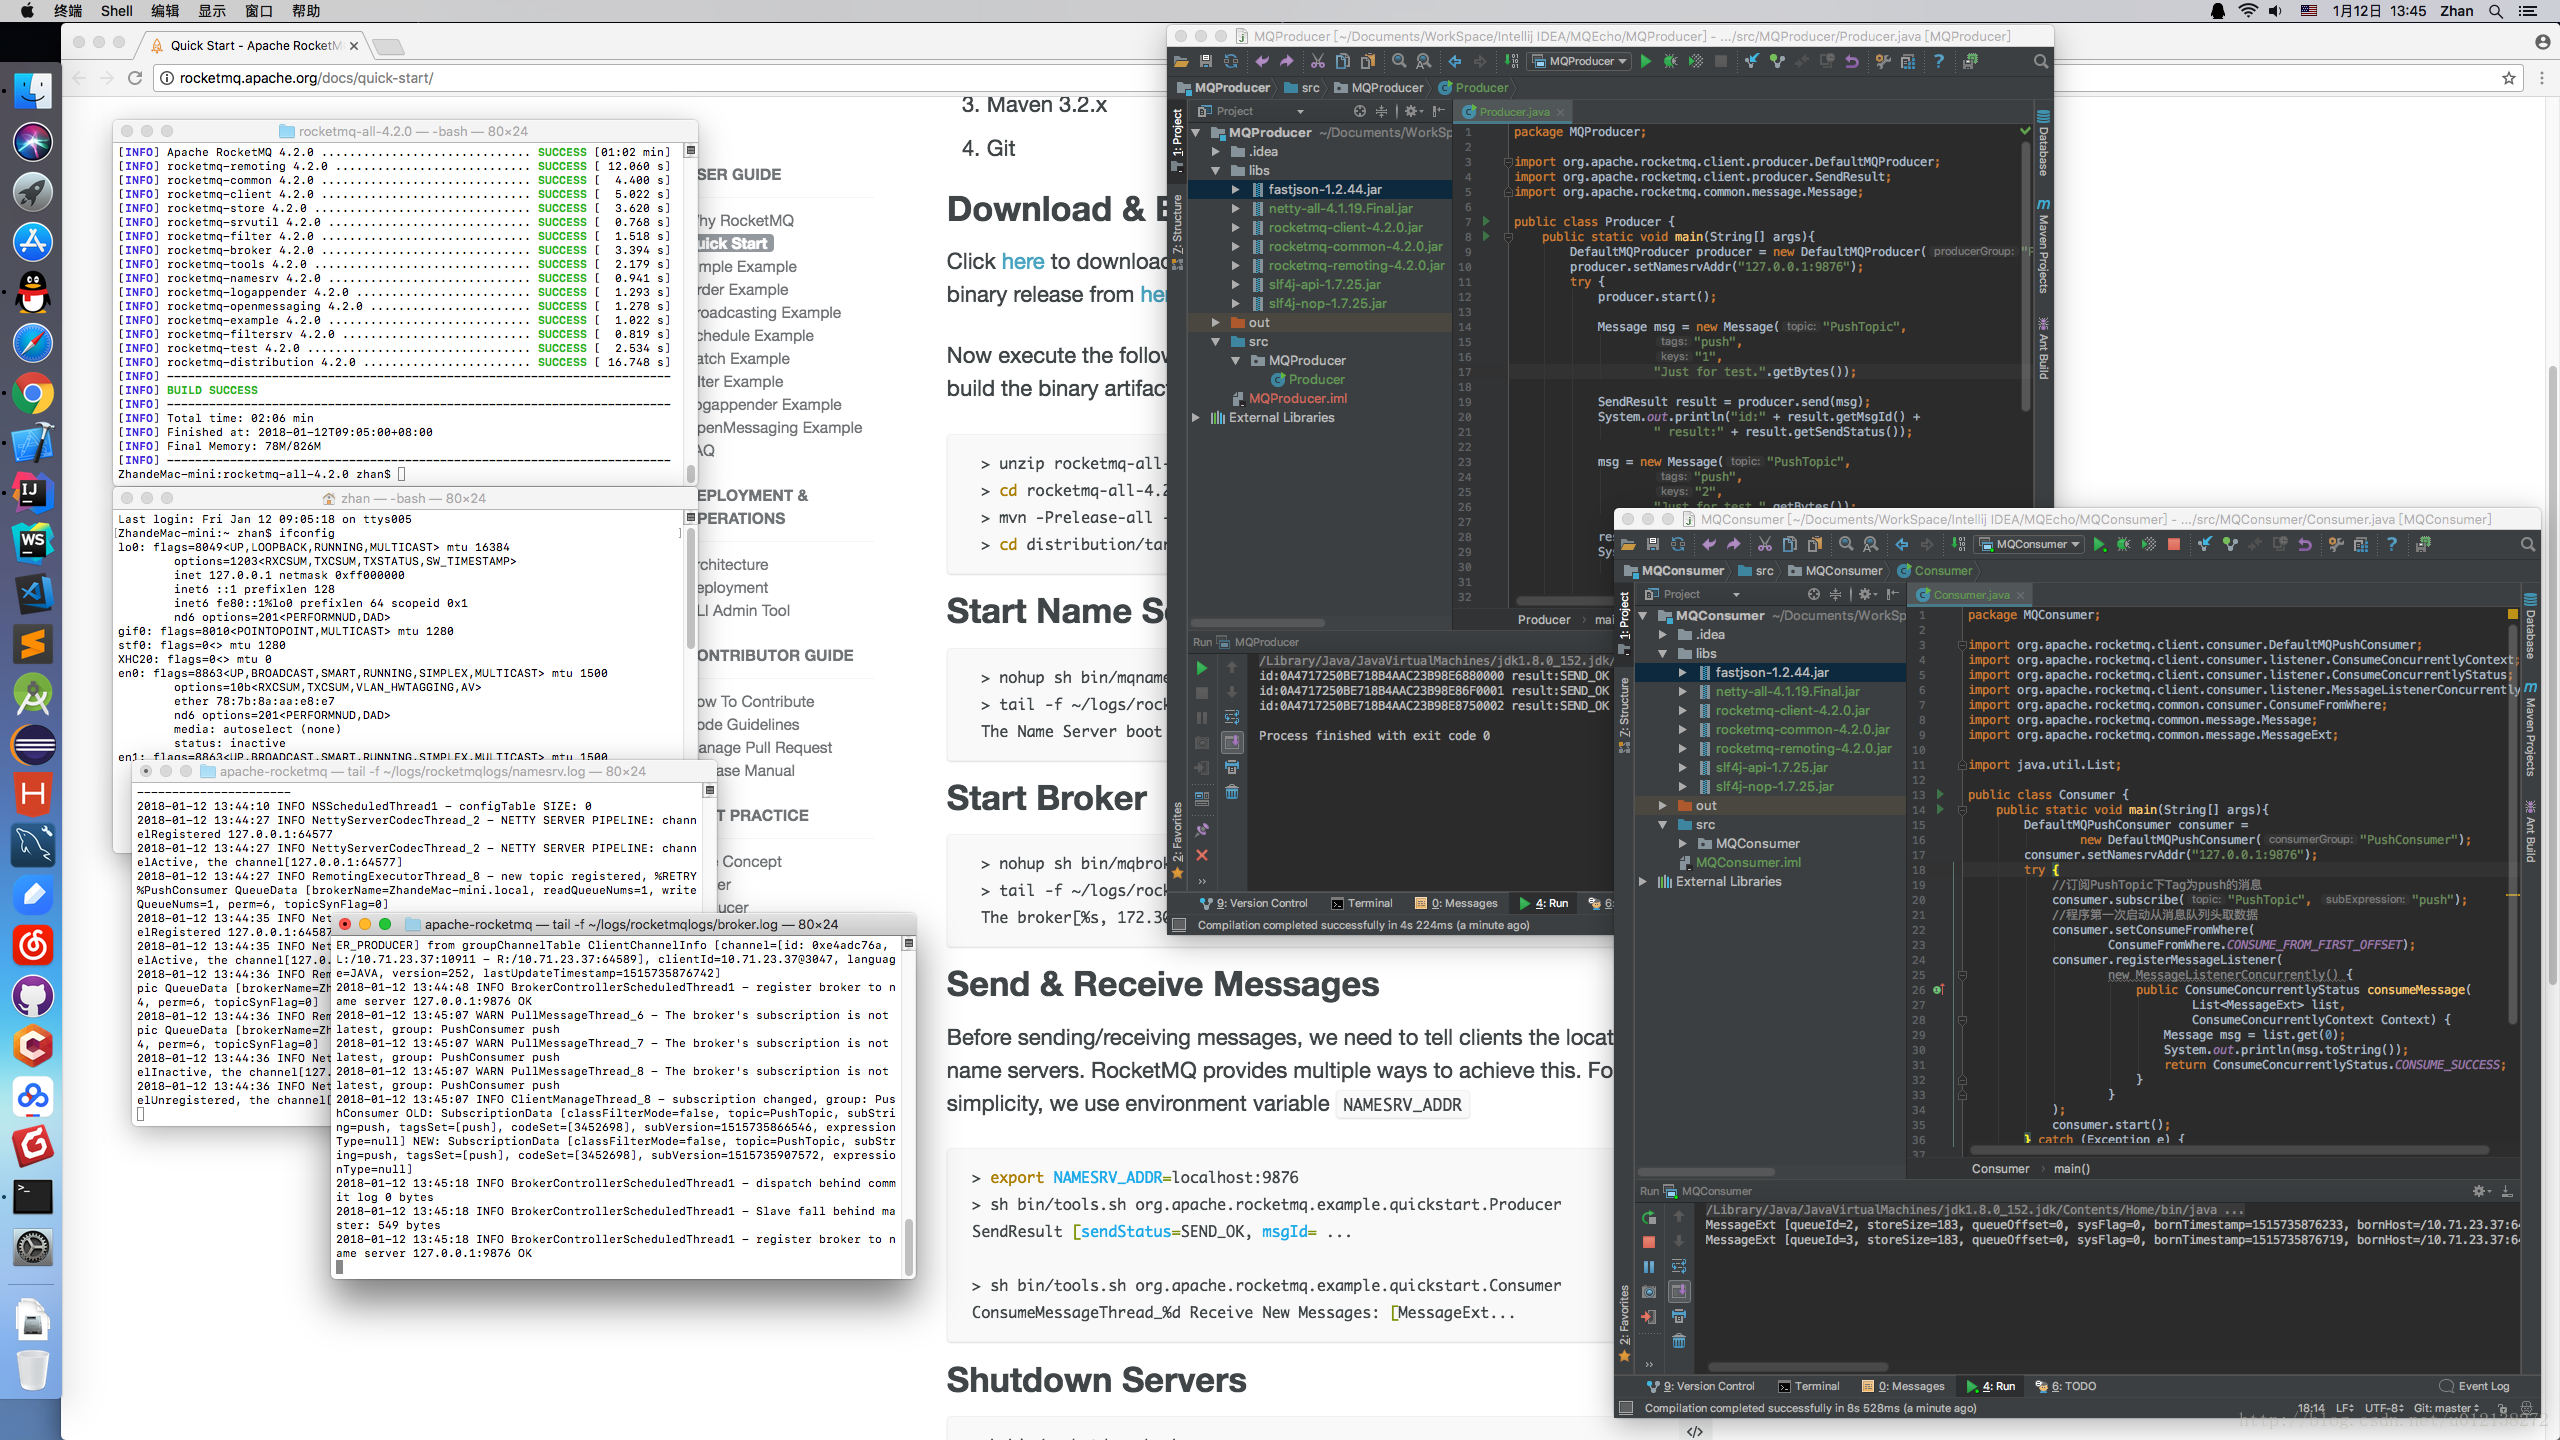Expand the fastjson-1.2.44.jar library entry
2560x1440 pixels.
(1234, 188)
